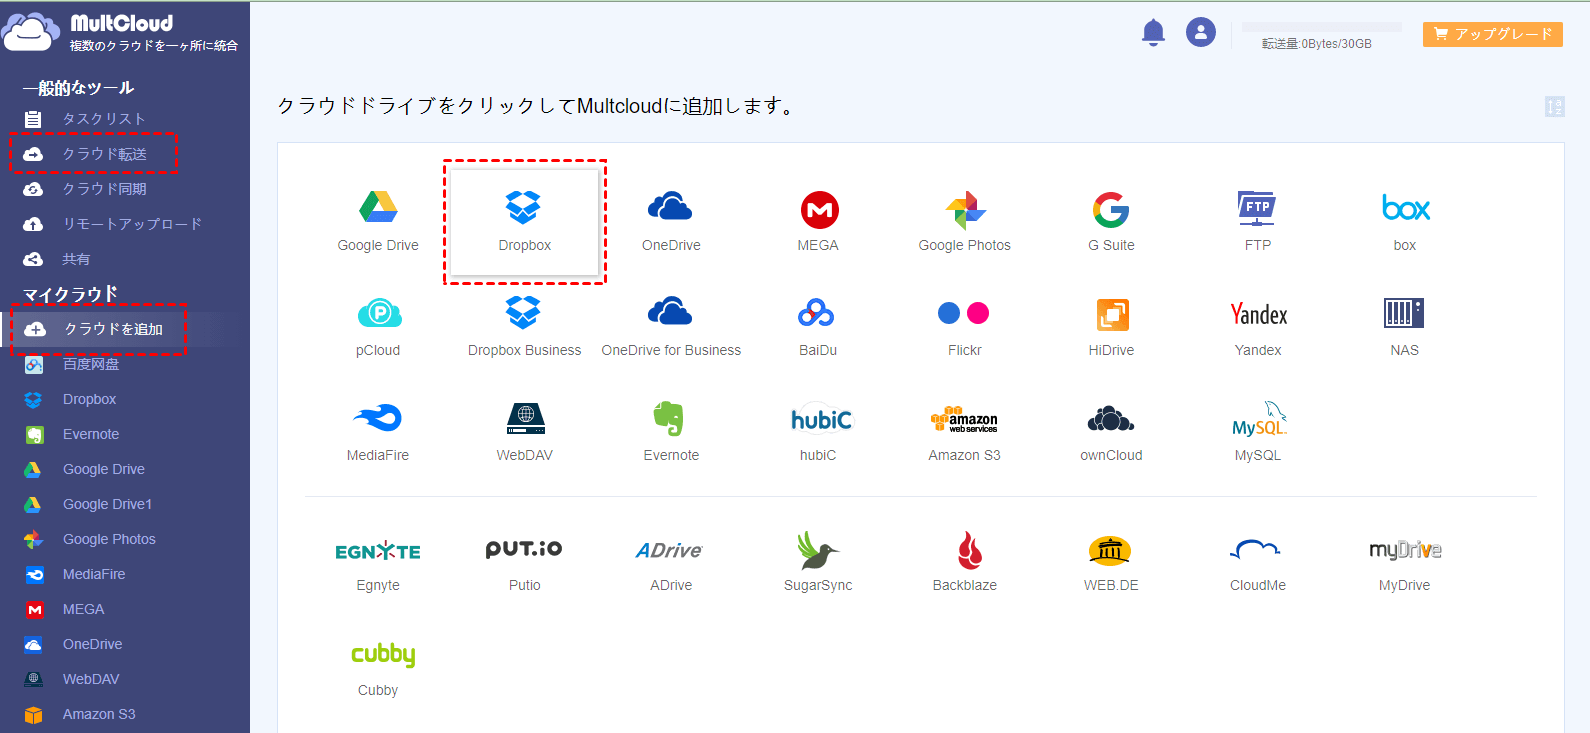Choose the Yandex cloud drive
Viewport: 1590px width, 733px height.
1258,327
